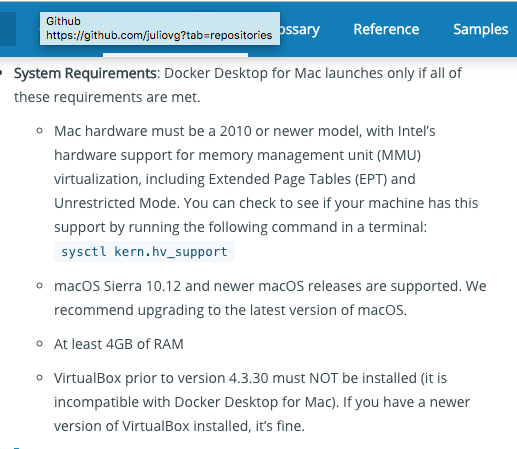This screenshot has width=517, height=449.
Task: Click the 'VirtualBox prior to version 4.3.30' text
Action: [x=161, y=378]
